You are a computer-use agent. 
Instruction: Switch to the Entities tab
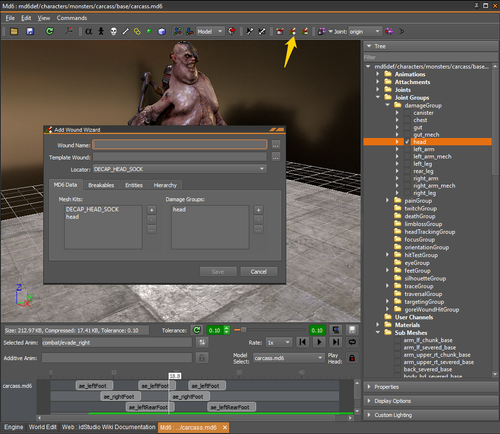(x=134, y=185)
